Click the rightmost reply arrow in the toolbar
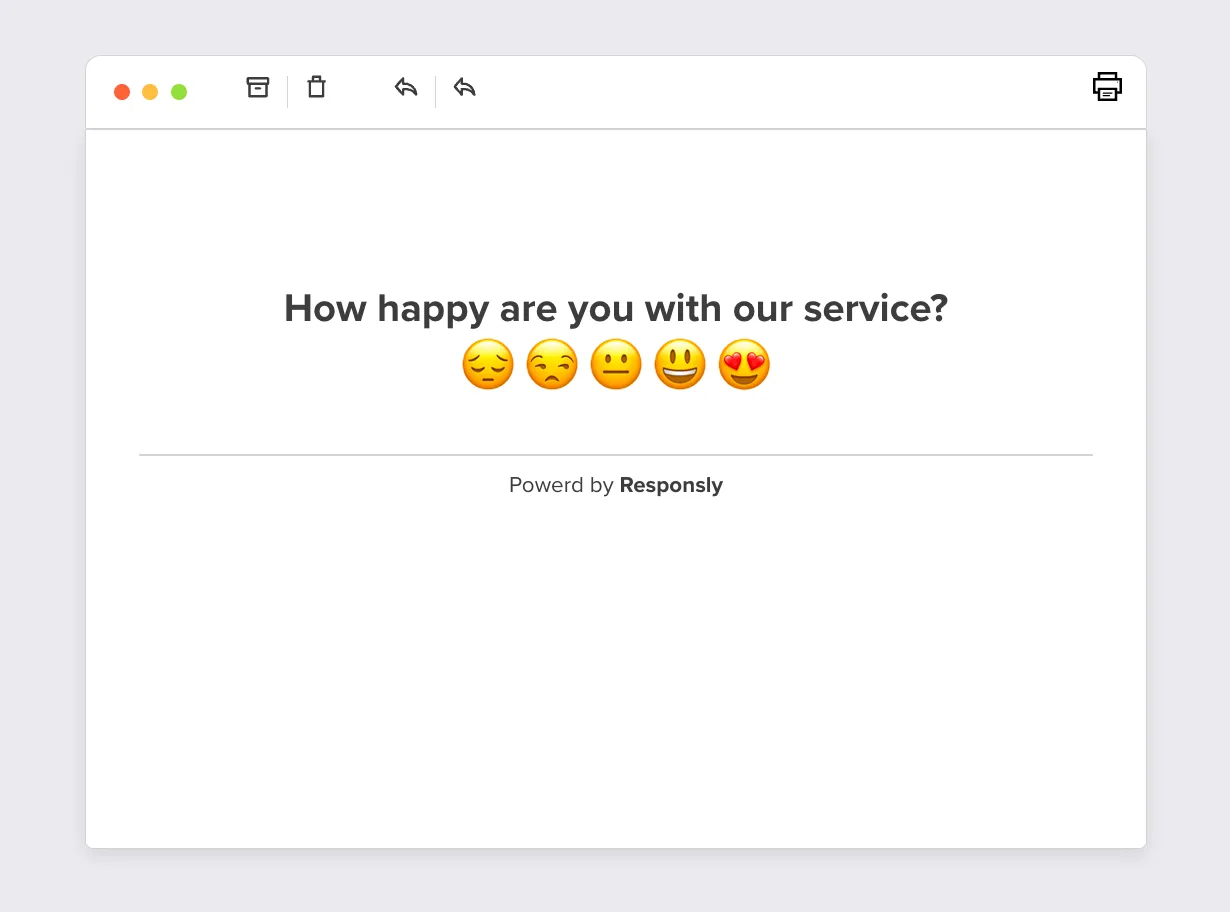 pyautogui.click(x=464, y=88)
